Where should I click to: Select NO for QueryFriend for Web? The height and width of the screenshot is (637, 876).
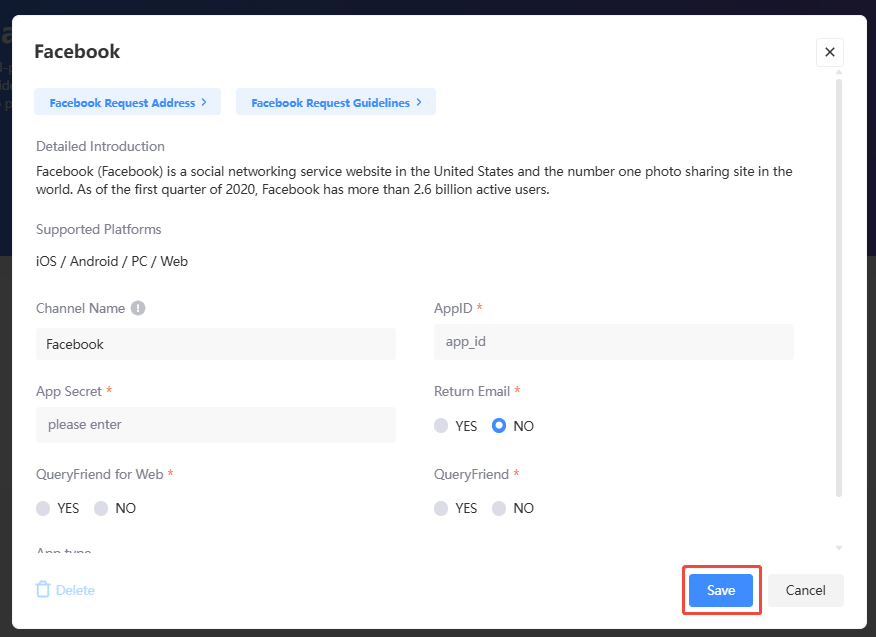[100, 508]
